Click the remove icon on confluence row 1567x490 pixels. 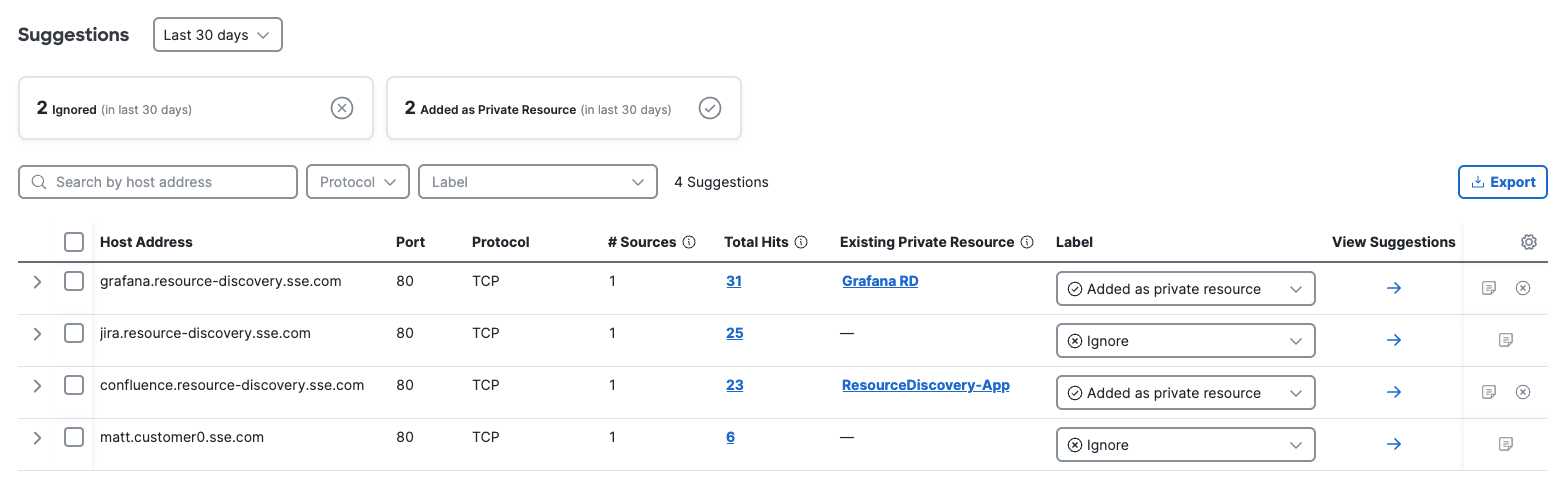pyautogui.click(x=1523, y=392)
